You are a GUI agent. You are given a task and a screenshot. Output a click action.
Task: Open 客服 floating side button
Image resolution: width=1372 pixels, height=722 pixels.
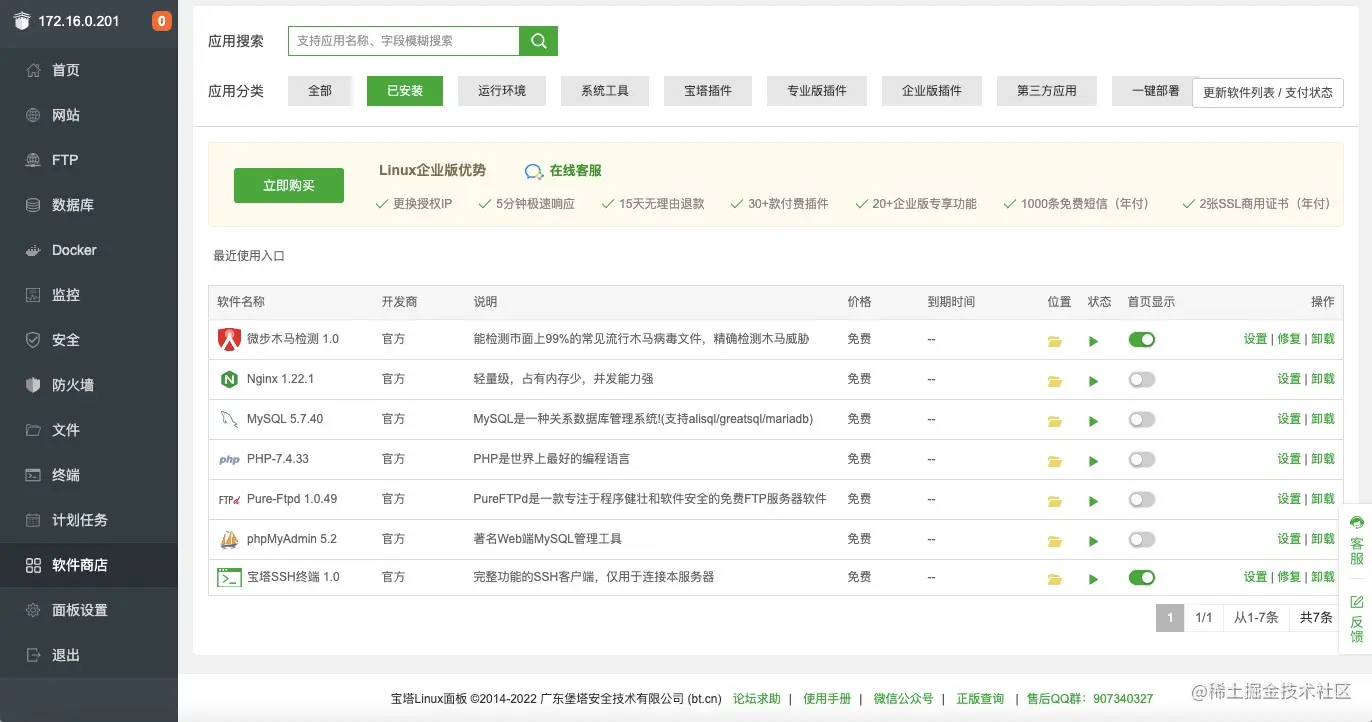coord(1356,540)
